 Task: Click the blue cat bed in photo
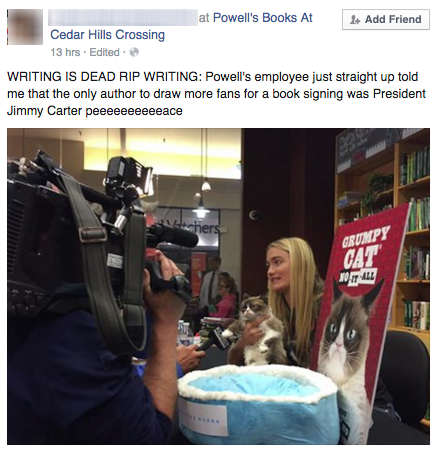click(x=258, y=403)
